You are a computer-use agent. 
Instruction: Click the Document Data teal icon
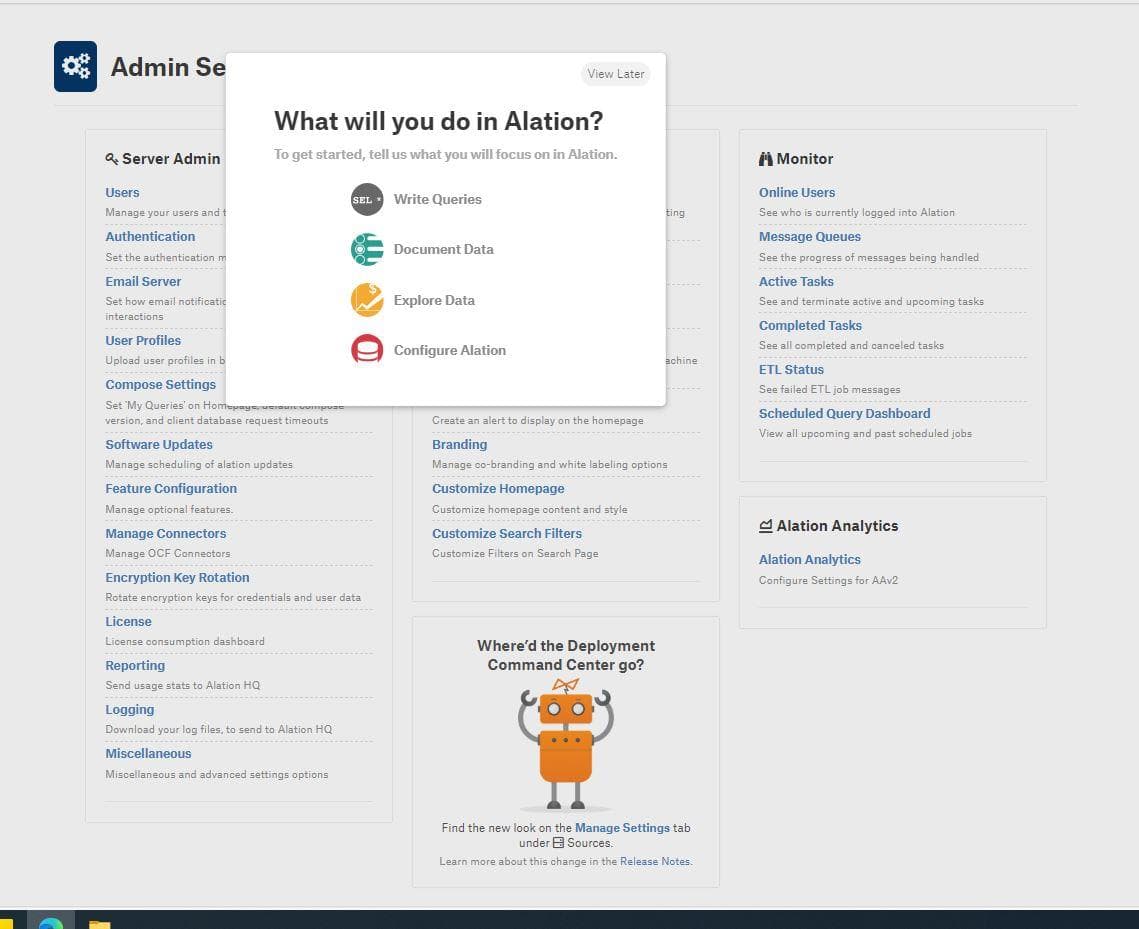(367, 249)
